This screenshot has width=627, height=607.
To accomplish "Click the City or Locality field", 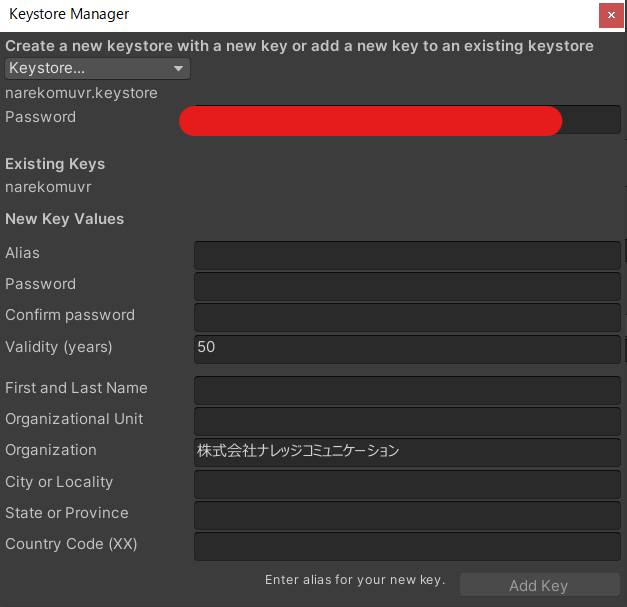I will click(x=407, y=484).
